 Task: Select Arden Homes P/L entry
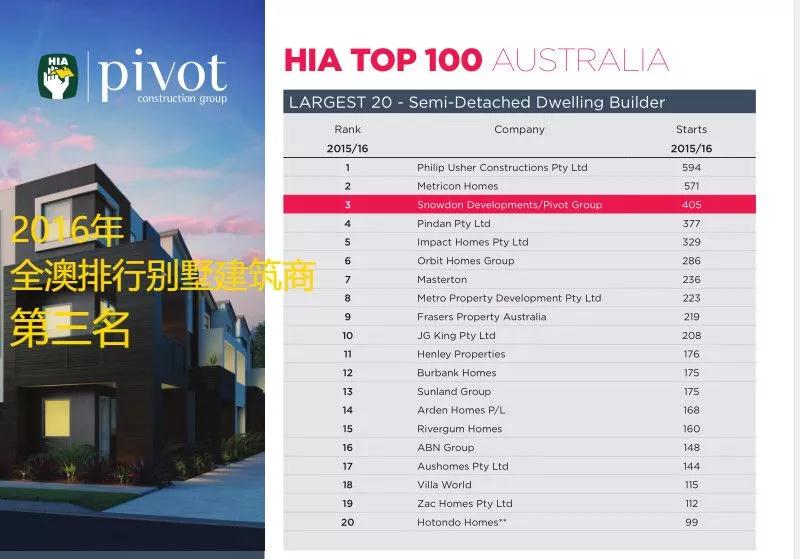[461, 410]
